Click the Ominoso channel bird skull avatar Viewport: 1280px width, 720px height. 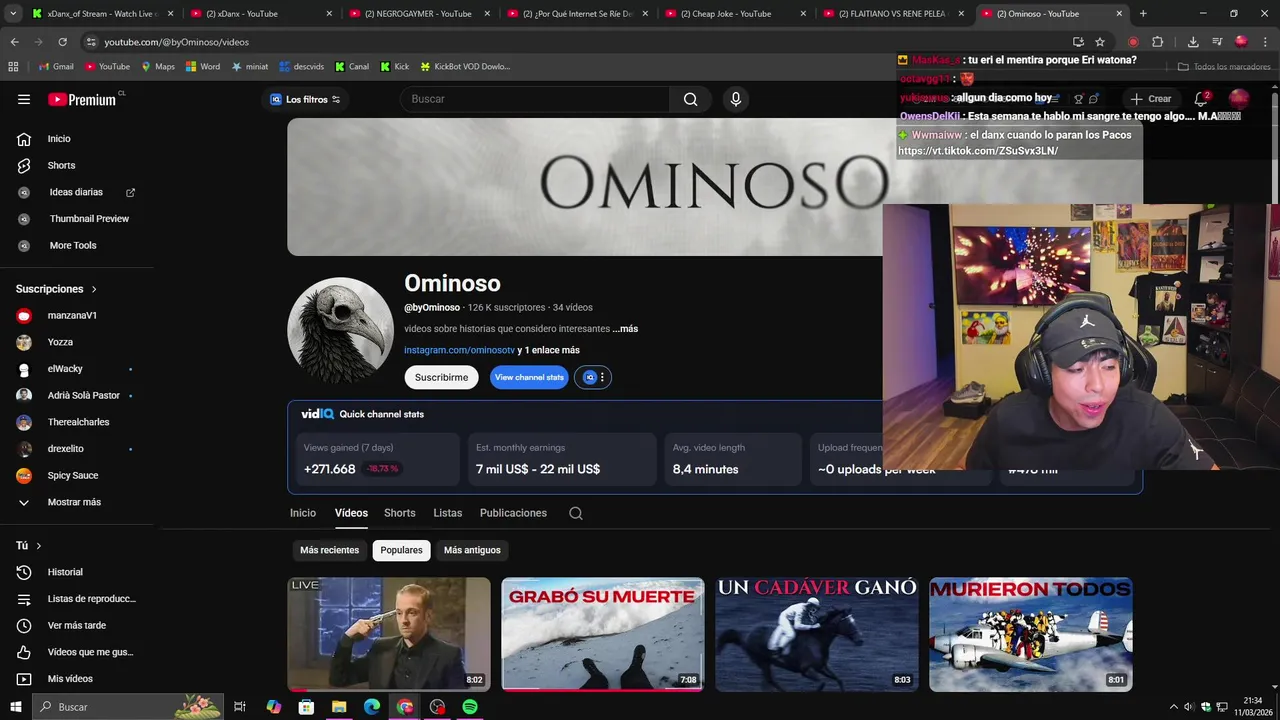pyautogui.click(x=340, y=330)
